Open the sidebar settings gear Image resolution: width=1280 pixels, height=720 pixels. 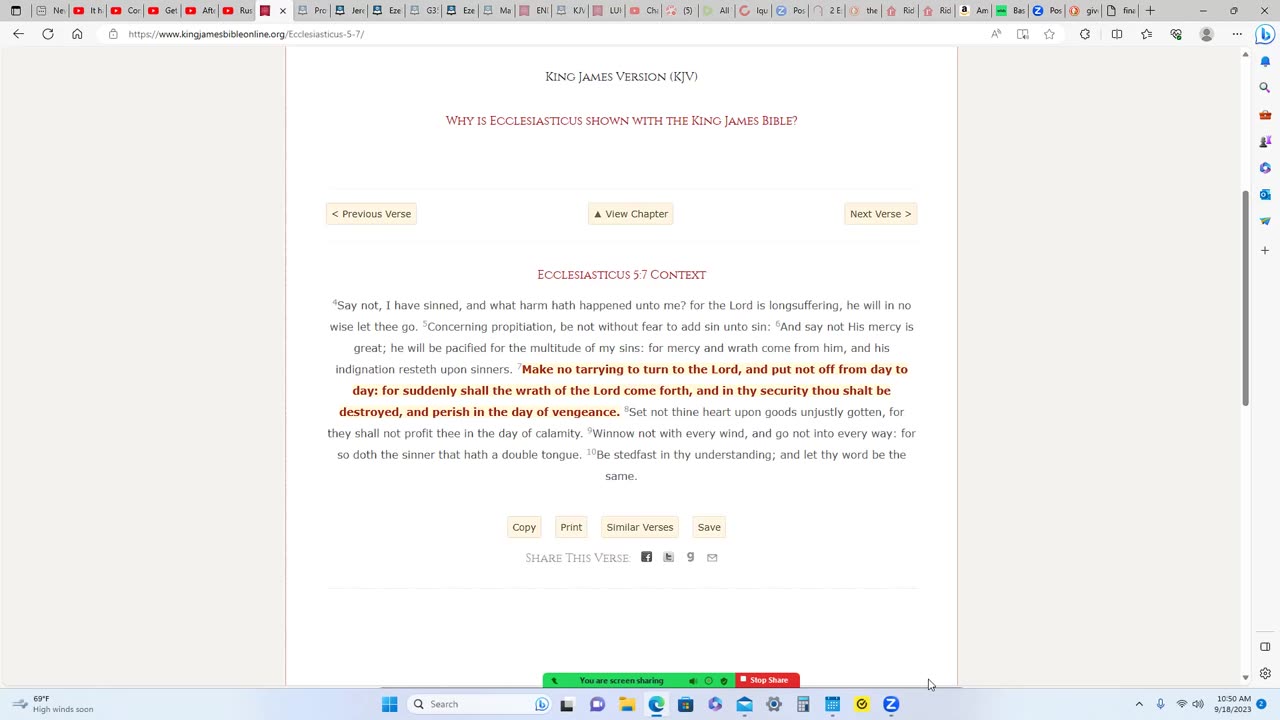click(1265, 673)
